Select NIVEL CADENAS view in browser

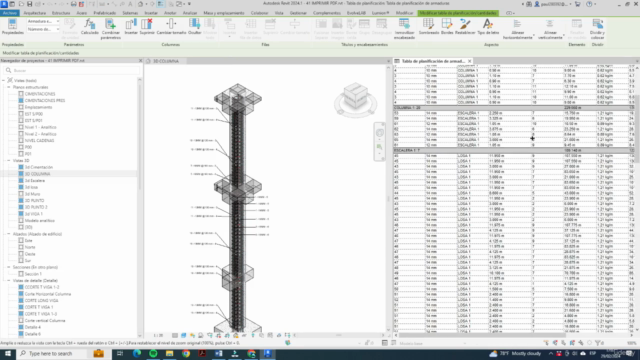click(x=39, y=141)
